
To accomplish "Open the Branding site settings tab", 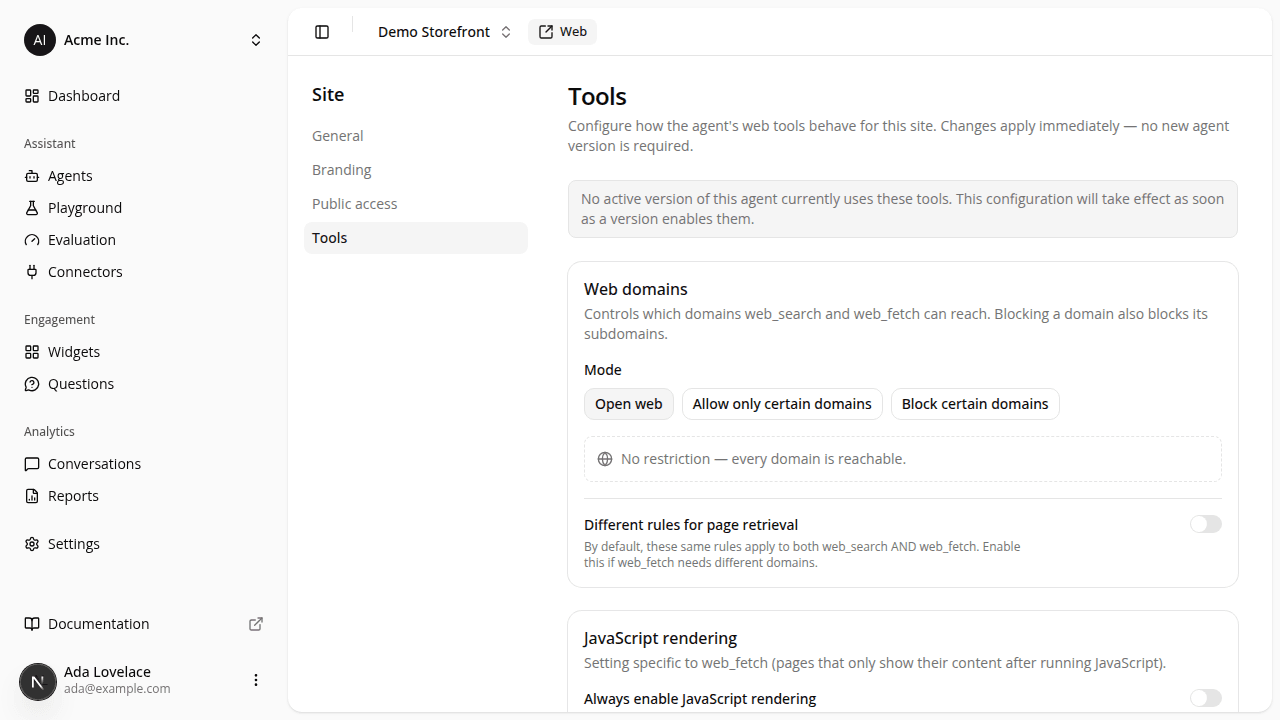I will [x=416, y=170].
